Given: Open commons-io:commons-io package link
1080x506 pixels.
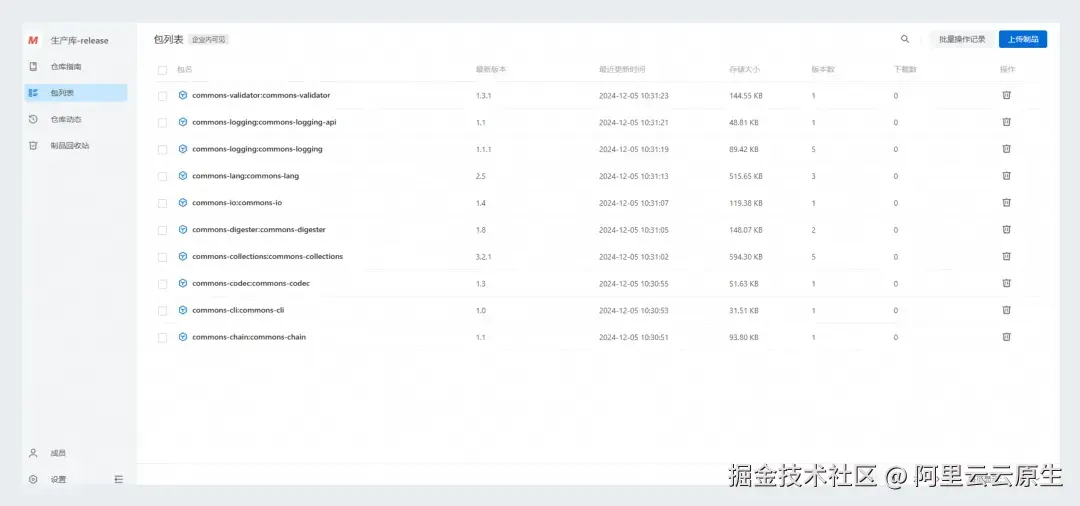Looking at the screenshot, I should coord(237,202).
